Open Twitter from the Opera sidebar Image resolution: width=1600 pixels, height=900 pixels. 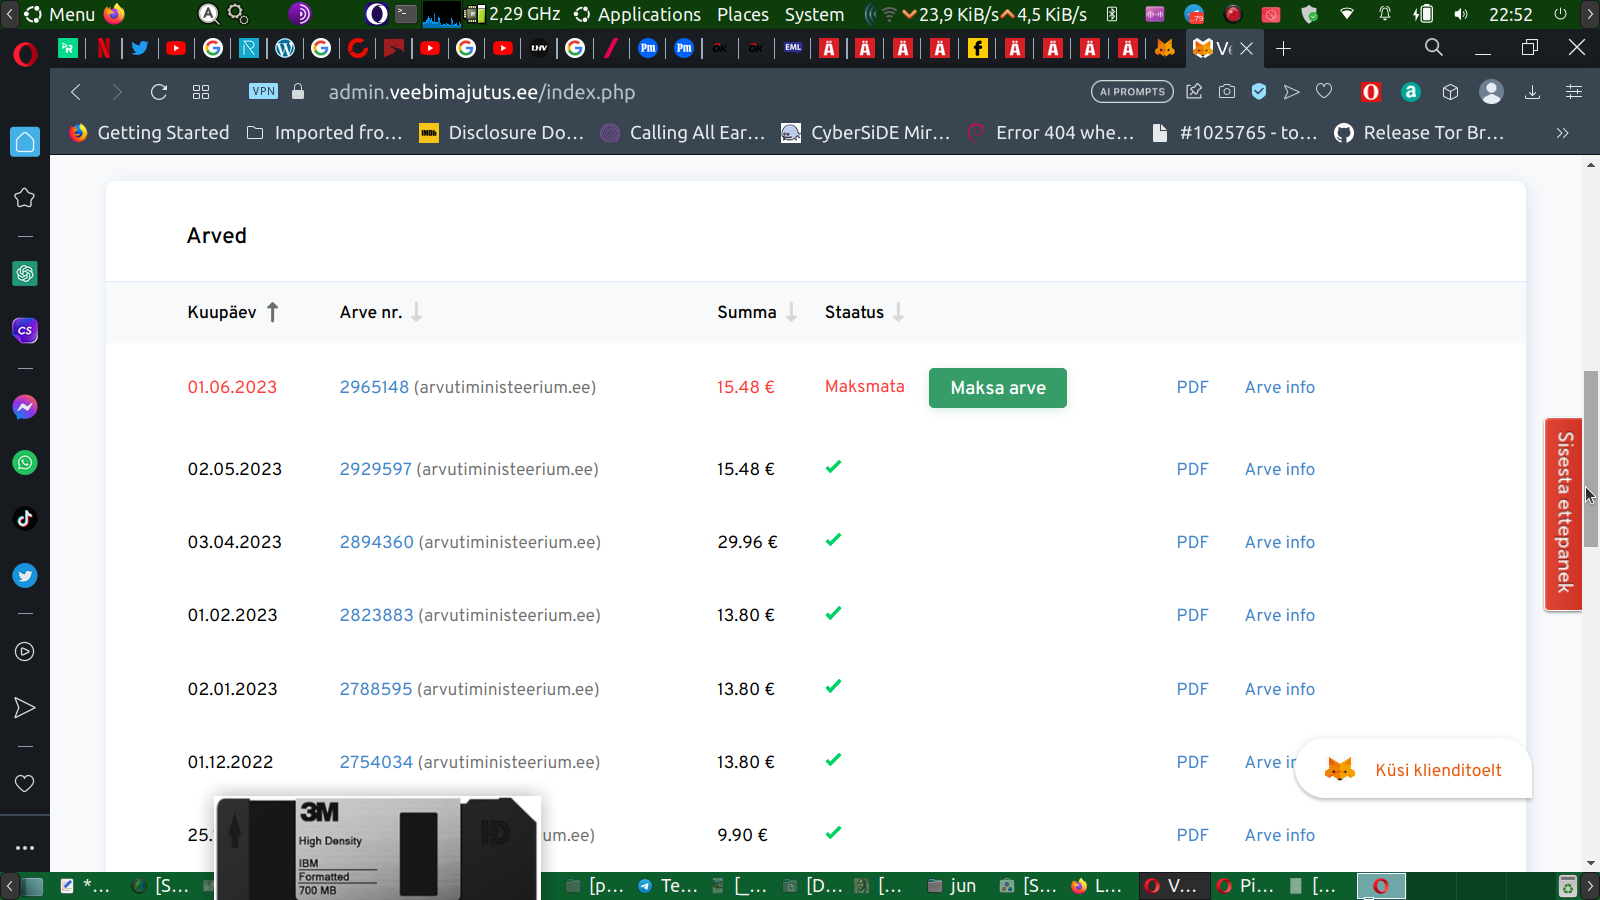pos(25,576)
